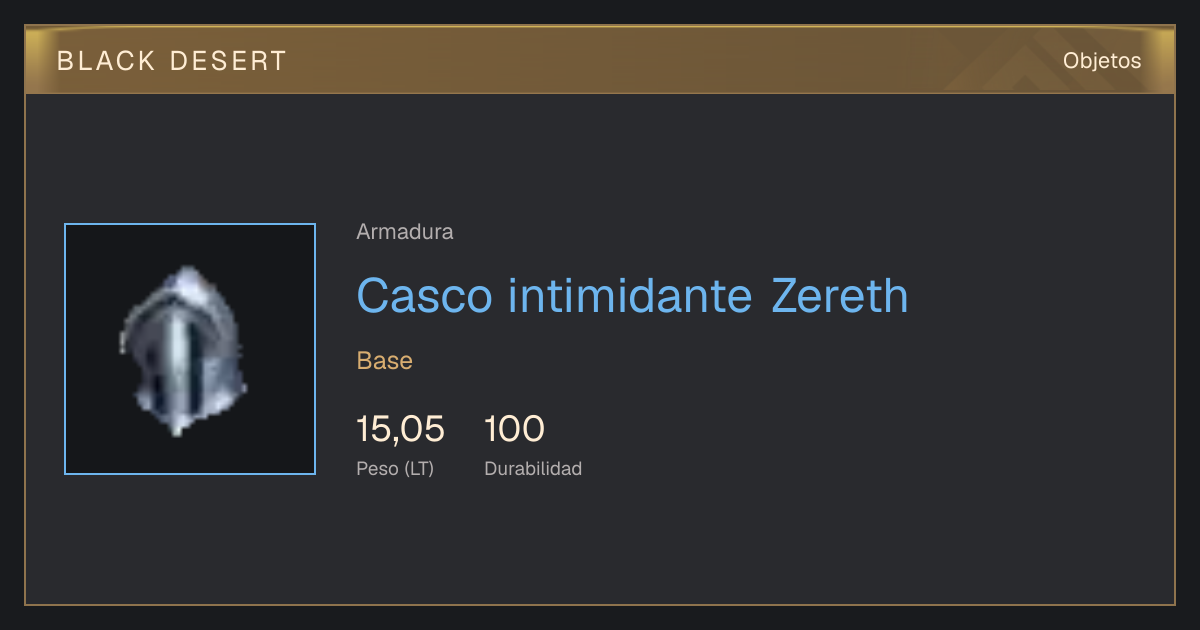
Task: Click the Armadura category label
Action: click(405, 232)
